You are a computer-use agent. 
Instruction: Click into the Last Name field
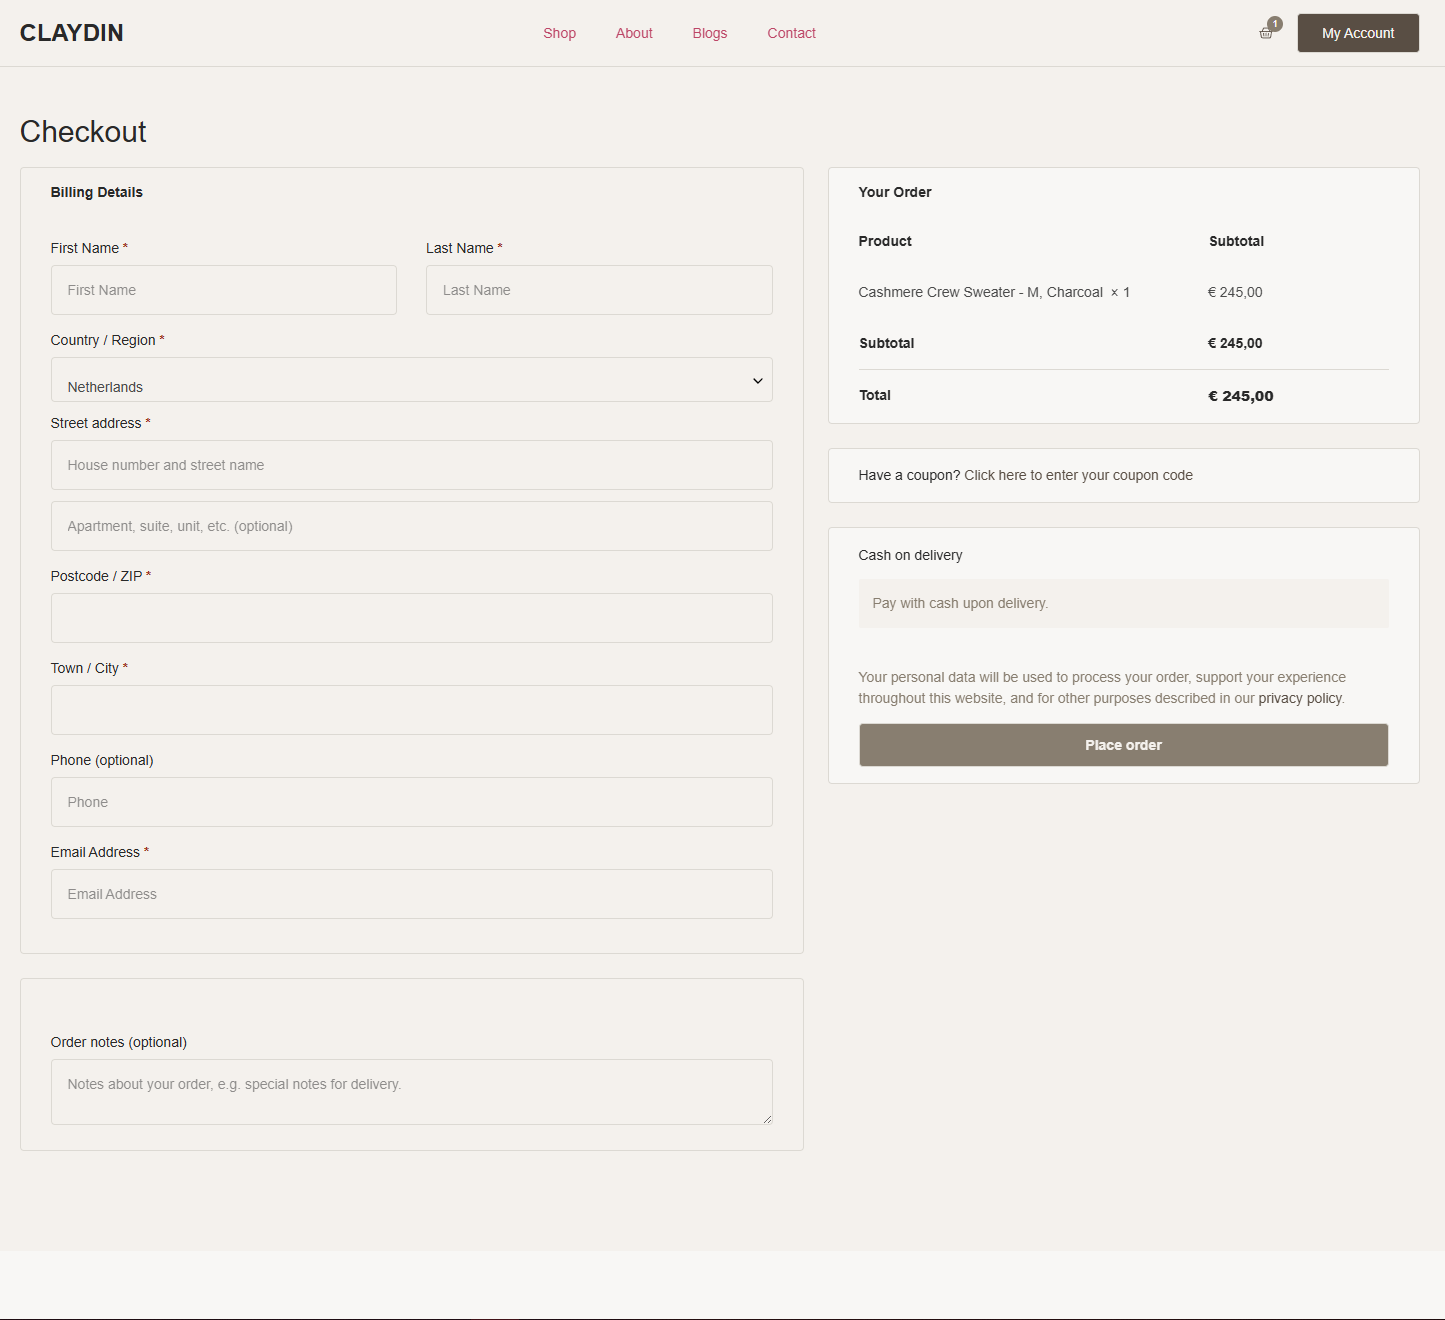click(598, 290)
